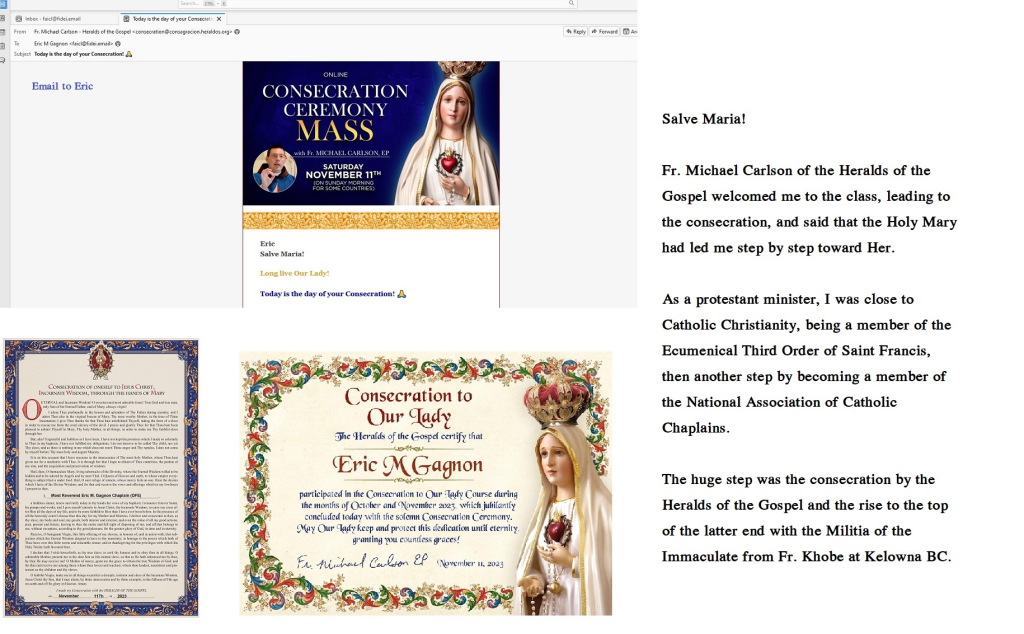Click the 'Saturday November 11th' banner text
This screenshot has height=634, width=1024.
(x=344, y=171)
